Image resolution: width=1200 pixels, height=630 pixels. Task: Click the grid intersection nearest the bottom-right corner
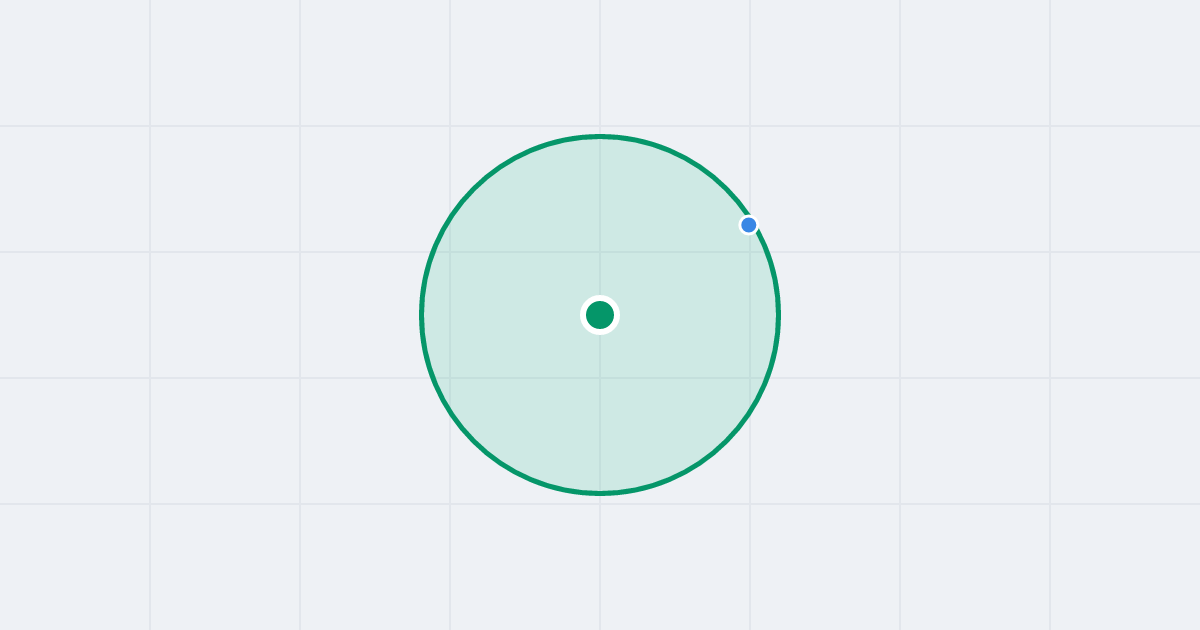1050,504
